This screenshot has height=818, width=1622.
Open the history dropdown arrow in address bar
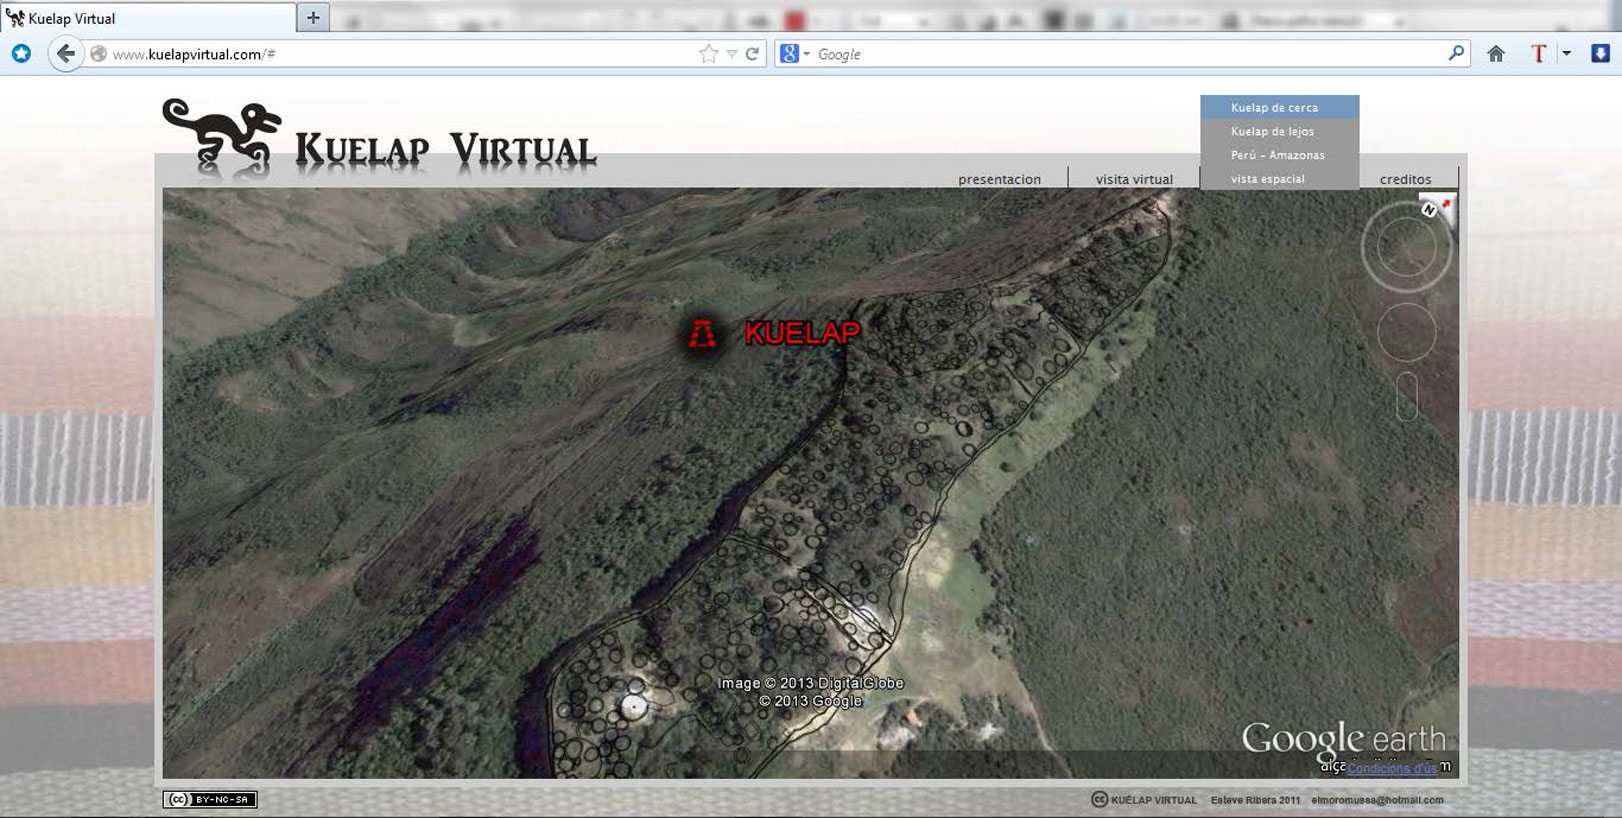pyautogui.click(x=732, y=54)
